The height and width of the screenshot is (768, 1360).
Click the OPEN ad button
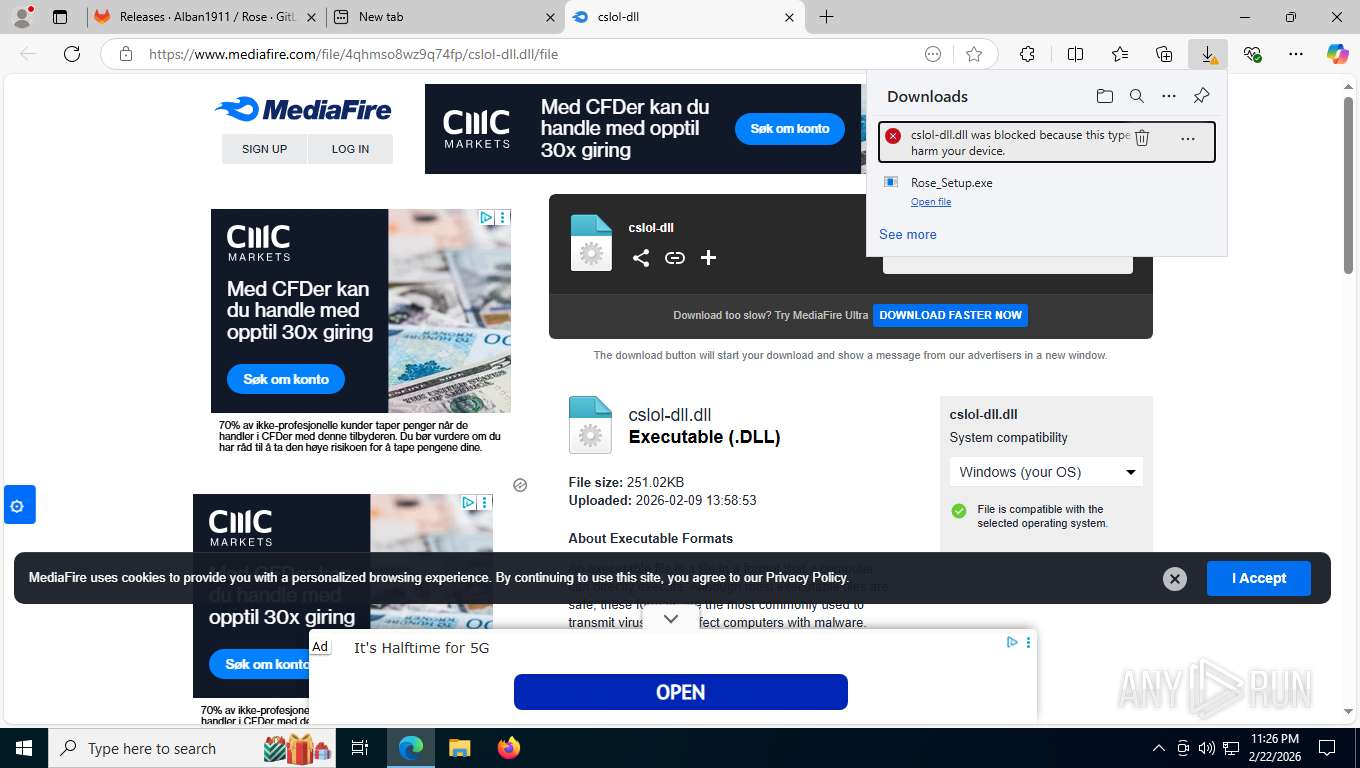[681, 692]
